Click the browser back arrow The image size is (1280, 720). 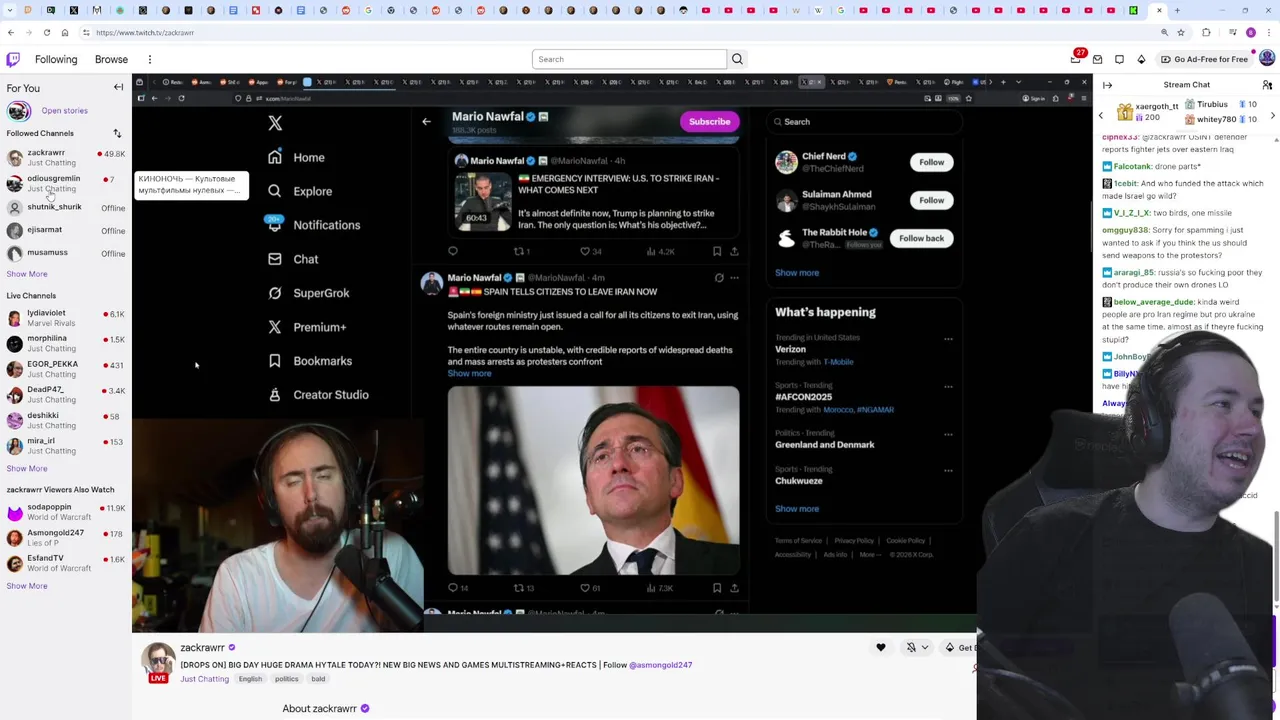tap(10, 33)
